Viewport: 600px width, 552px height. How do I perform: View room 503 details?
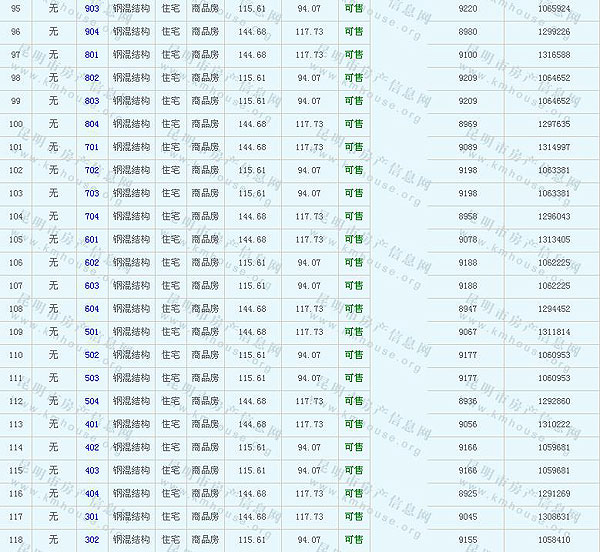point(92,378)
